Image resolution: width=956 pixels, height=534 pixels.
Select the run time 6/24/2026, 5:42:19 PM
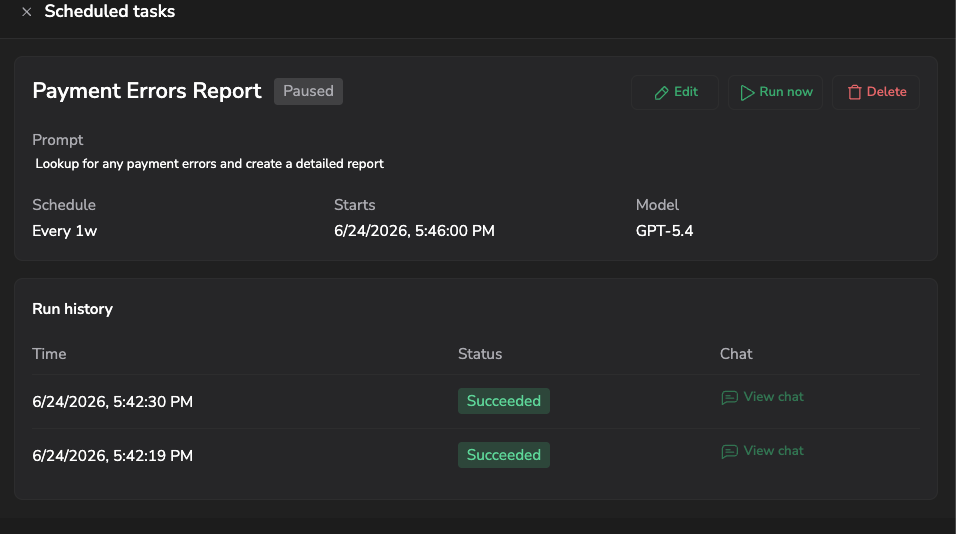point(112,456)
